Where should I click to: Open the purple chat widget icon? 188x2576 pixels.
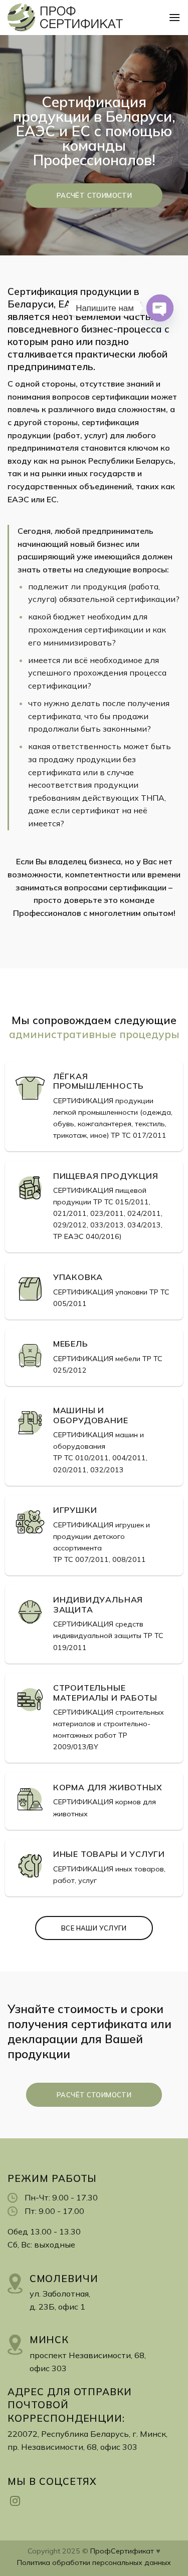click(159, 307)
